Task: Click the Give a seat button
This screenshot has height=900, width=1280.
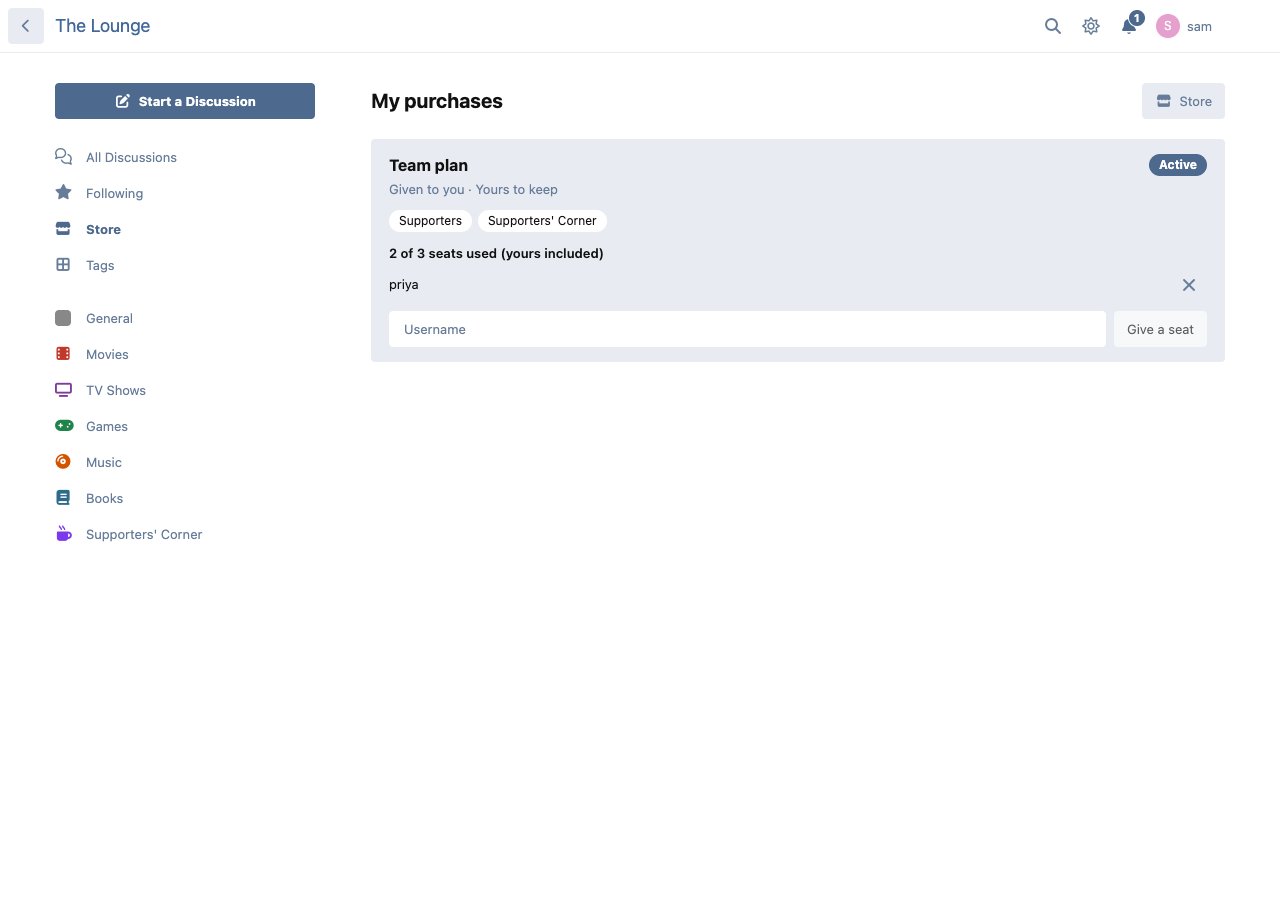Action: click(1160, 329)
